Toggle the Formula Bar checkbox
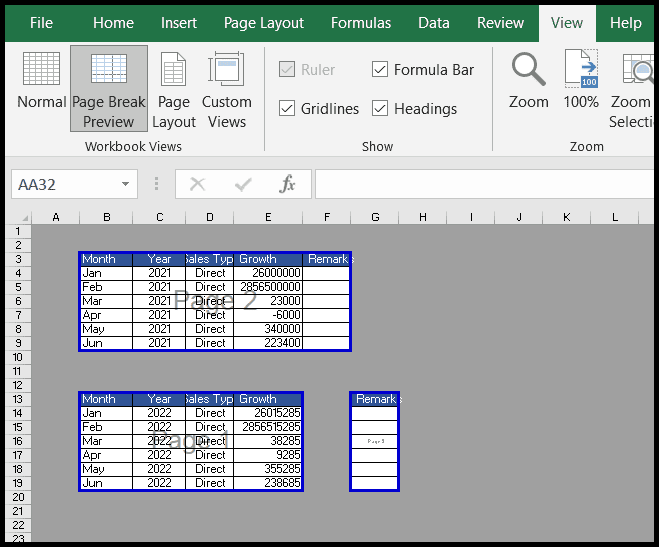Viewport: 659px width, 547px height. (x=380, y=69)
